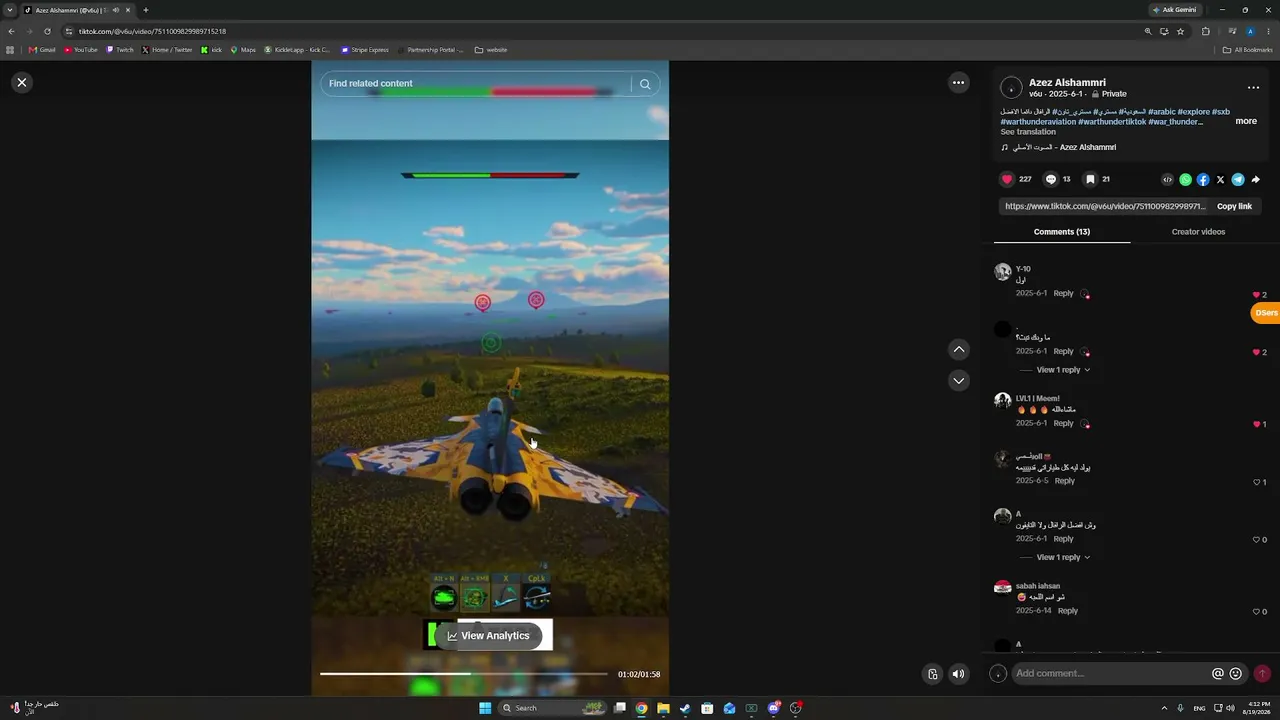Open the emoji picker in comment box
This screenshot has height=720, width=1280.
coord(1236,674)
